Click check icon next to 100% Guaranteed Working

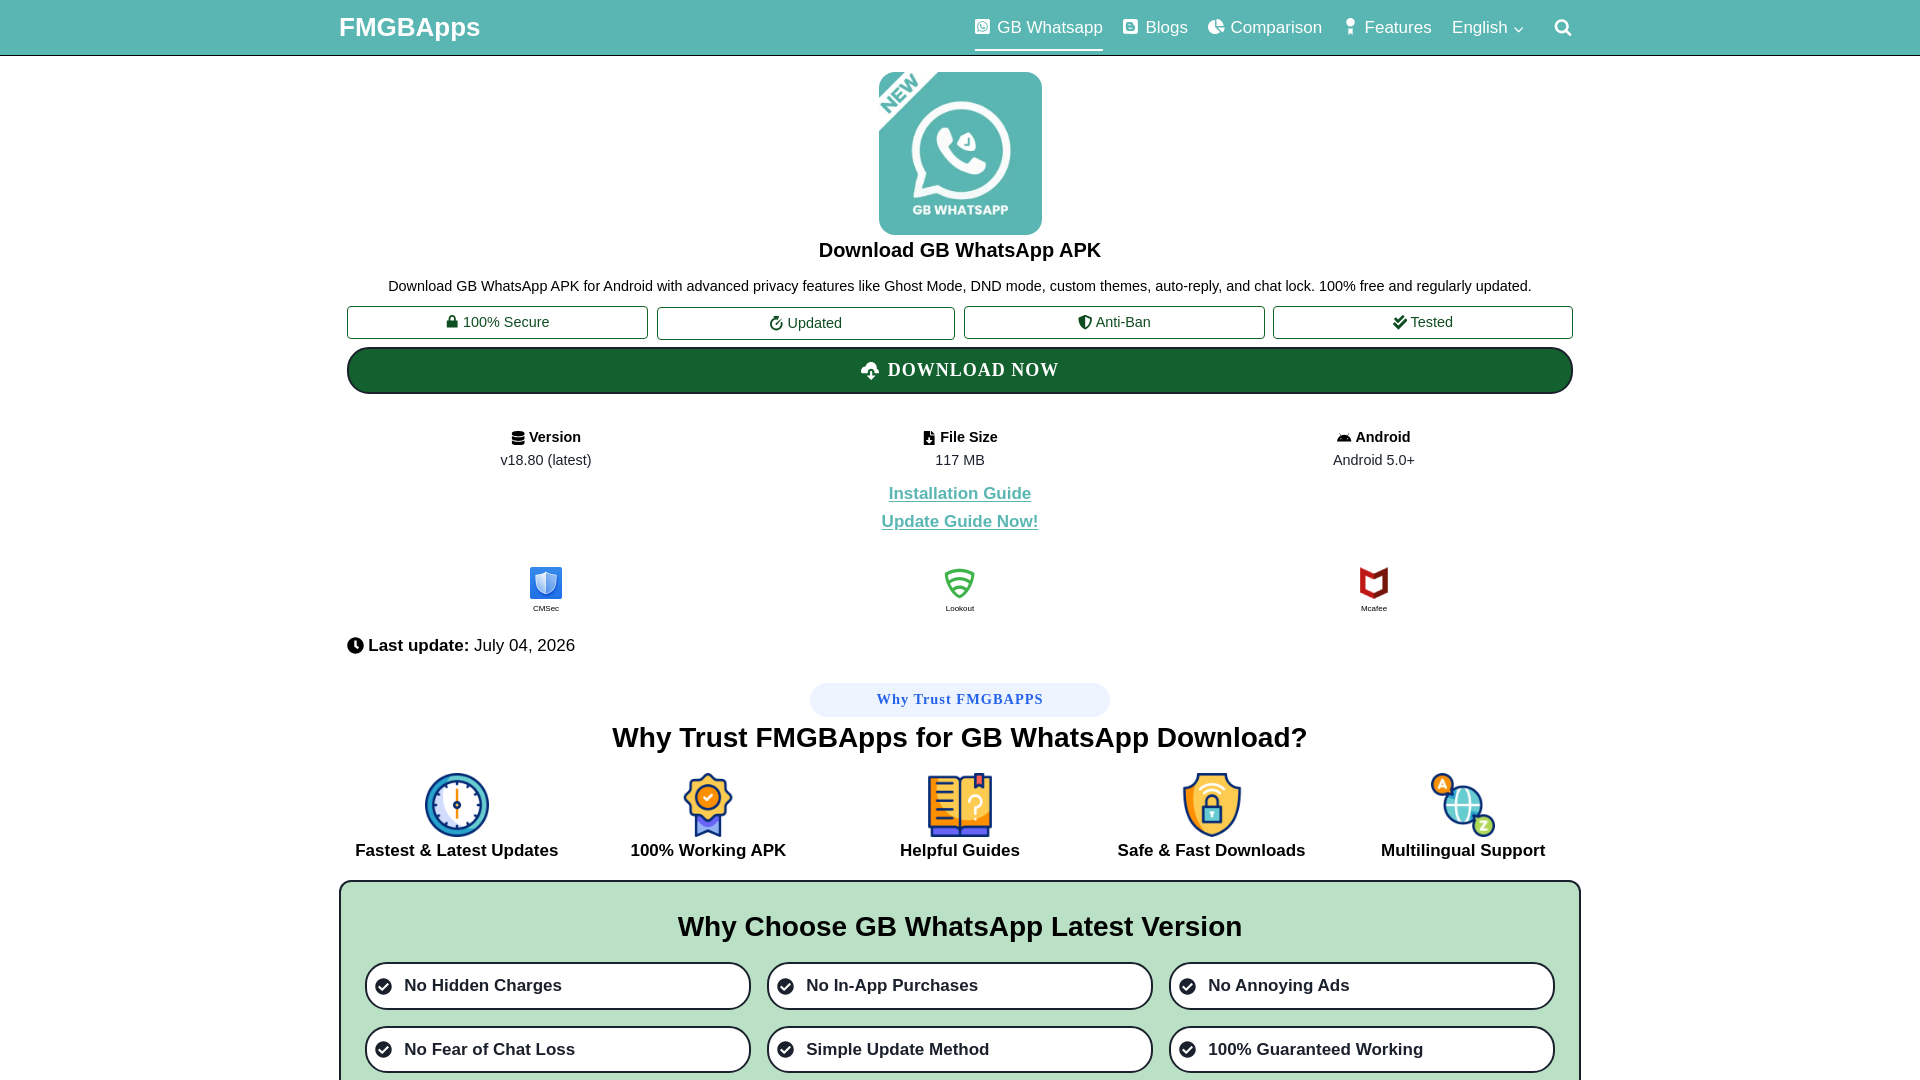[1188, 1050]
